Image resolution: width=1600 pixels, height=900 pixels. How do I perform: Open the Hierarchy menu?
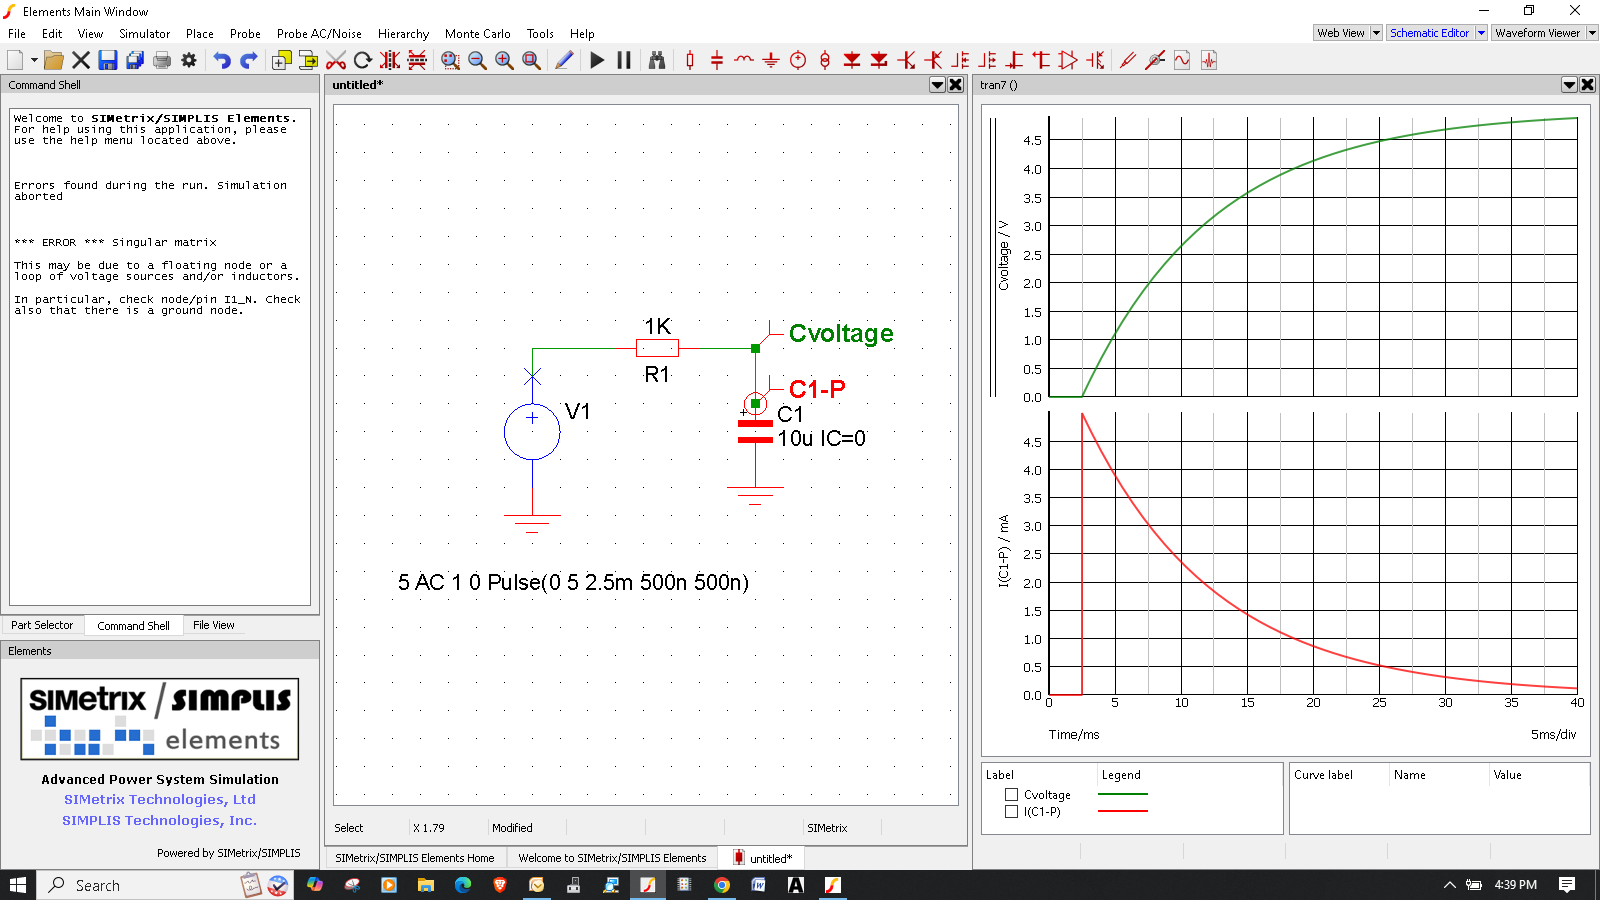(403, 33)
